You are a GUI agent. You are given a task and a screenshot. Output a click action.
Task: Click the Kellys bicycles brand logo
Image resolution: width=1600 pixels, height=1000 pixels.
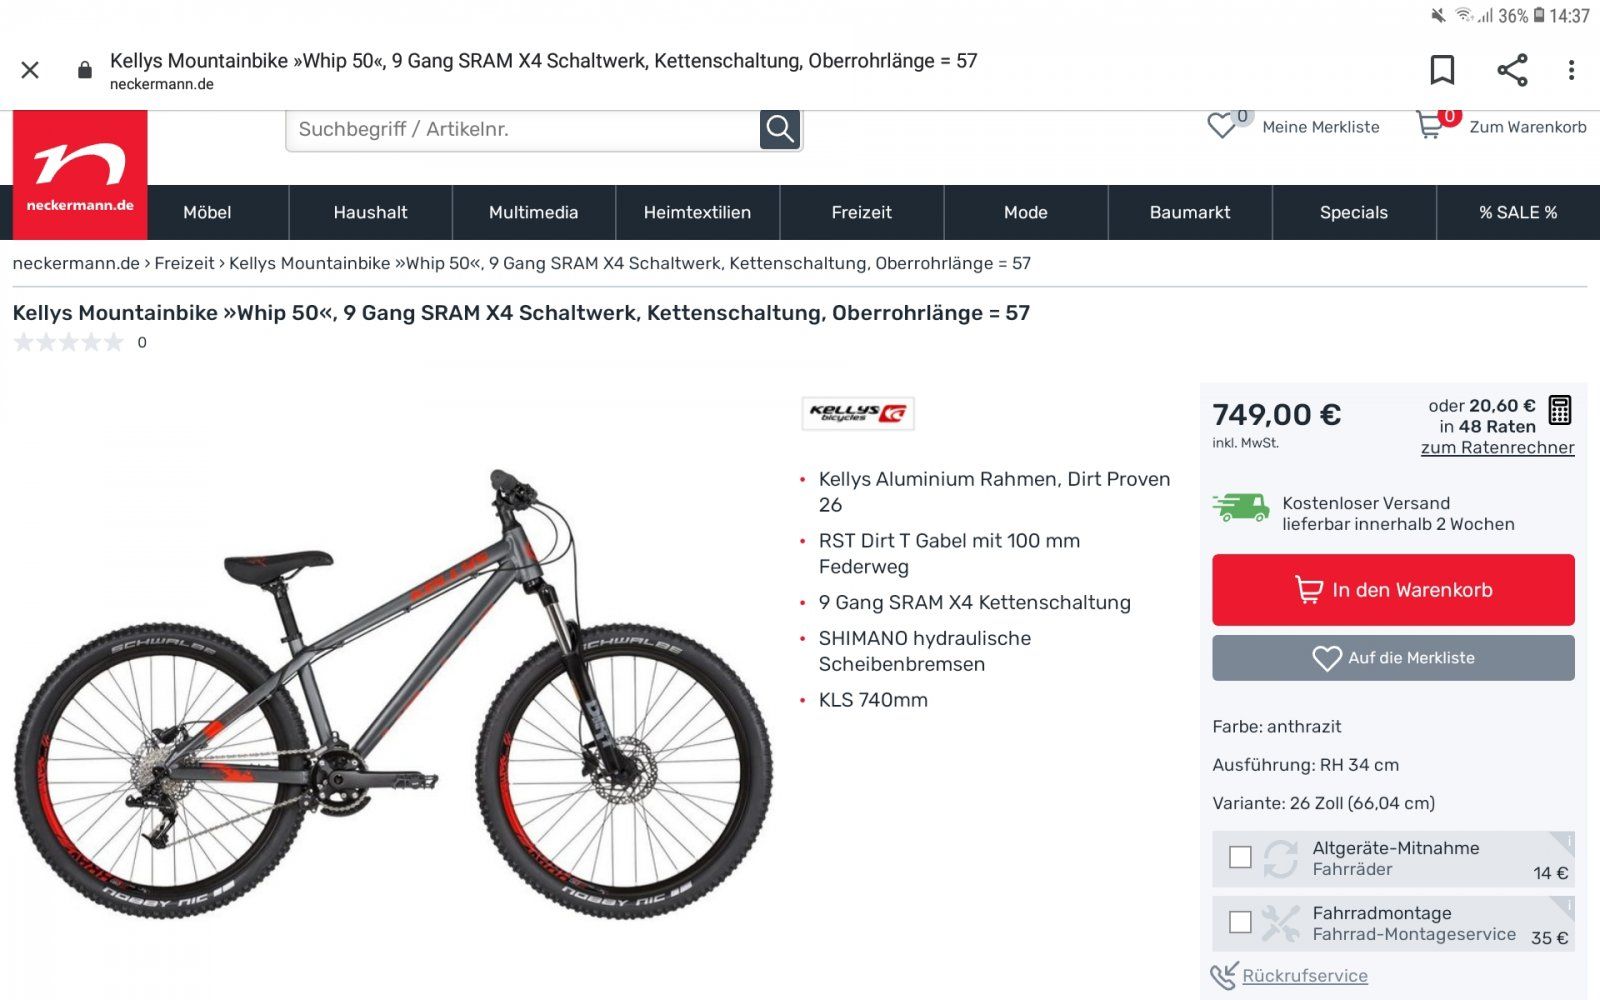click(x=858, y=413)
